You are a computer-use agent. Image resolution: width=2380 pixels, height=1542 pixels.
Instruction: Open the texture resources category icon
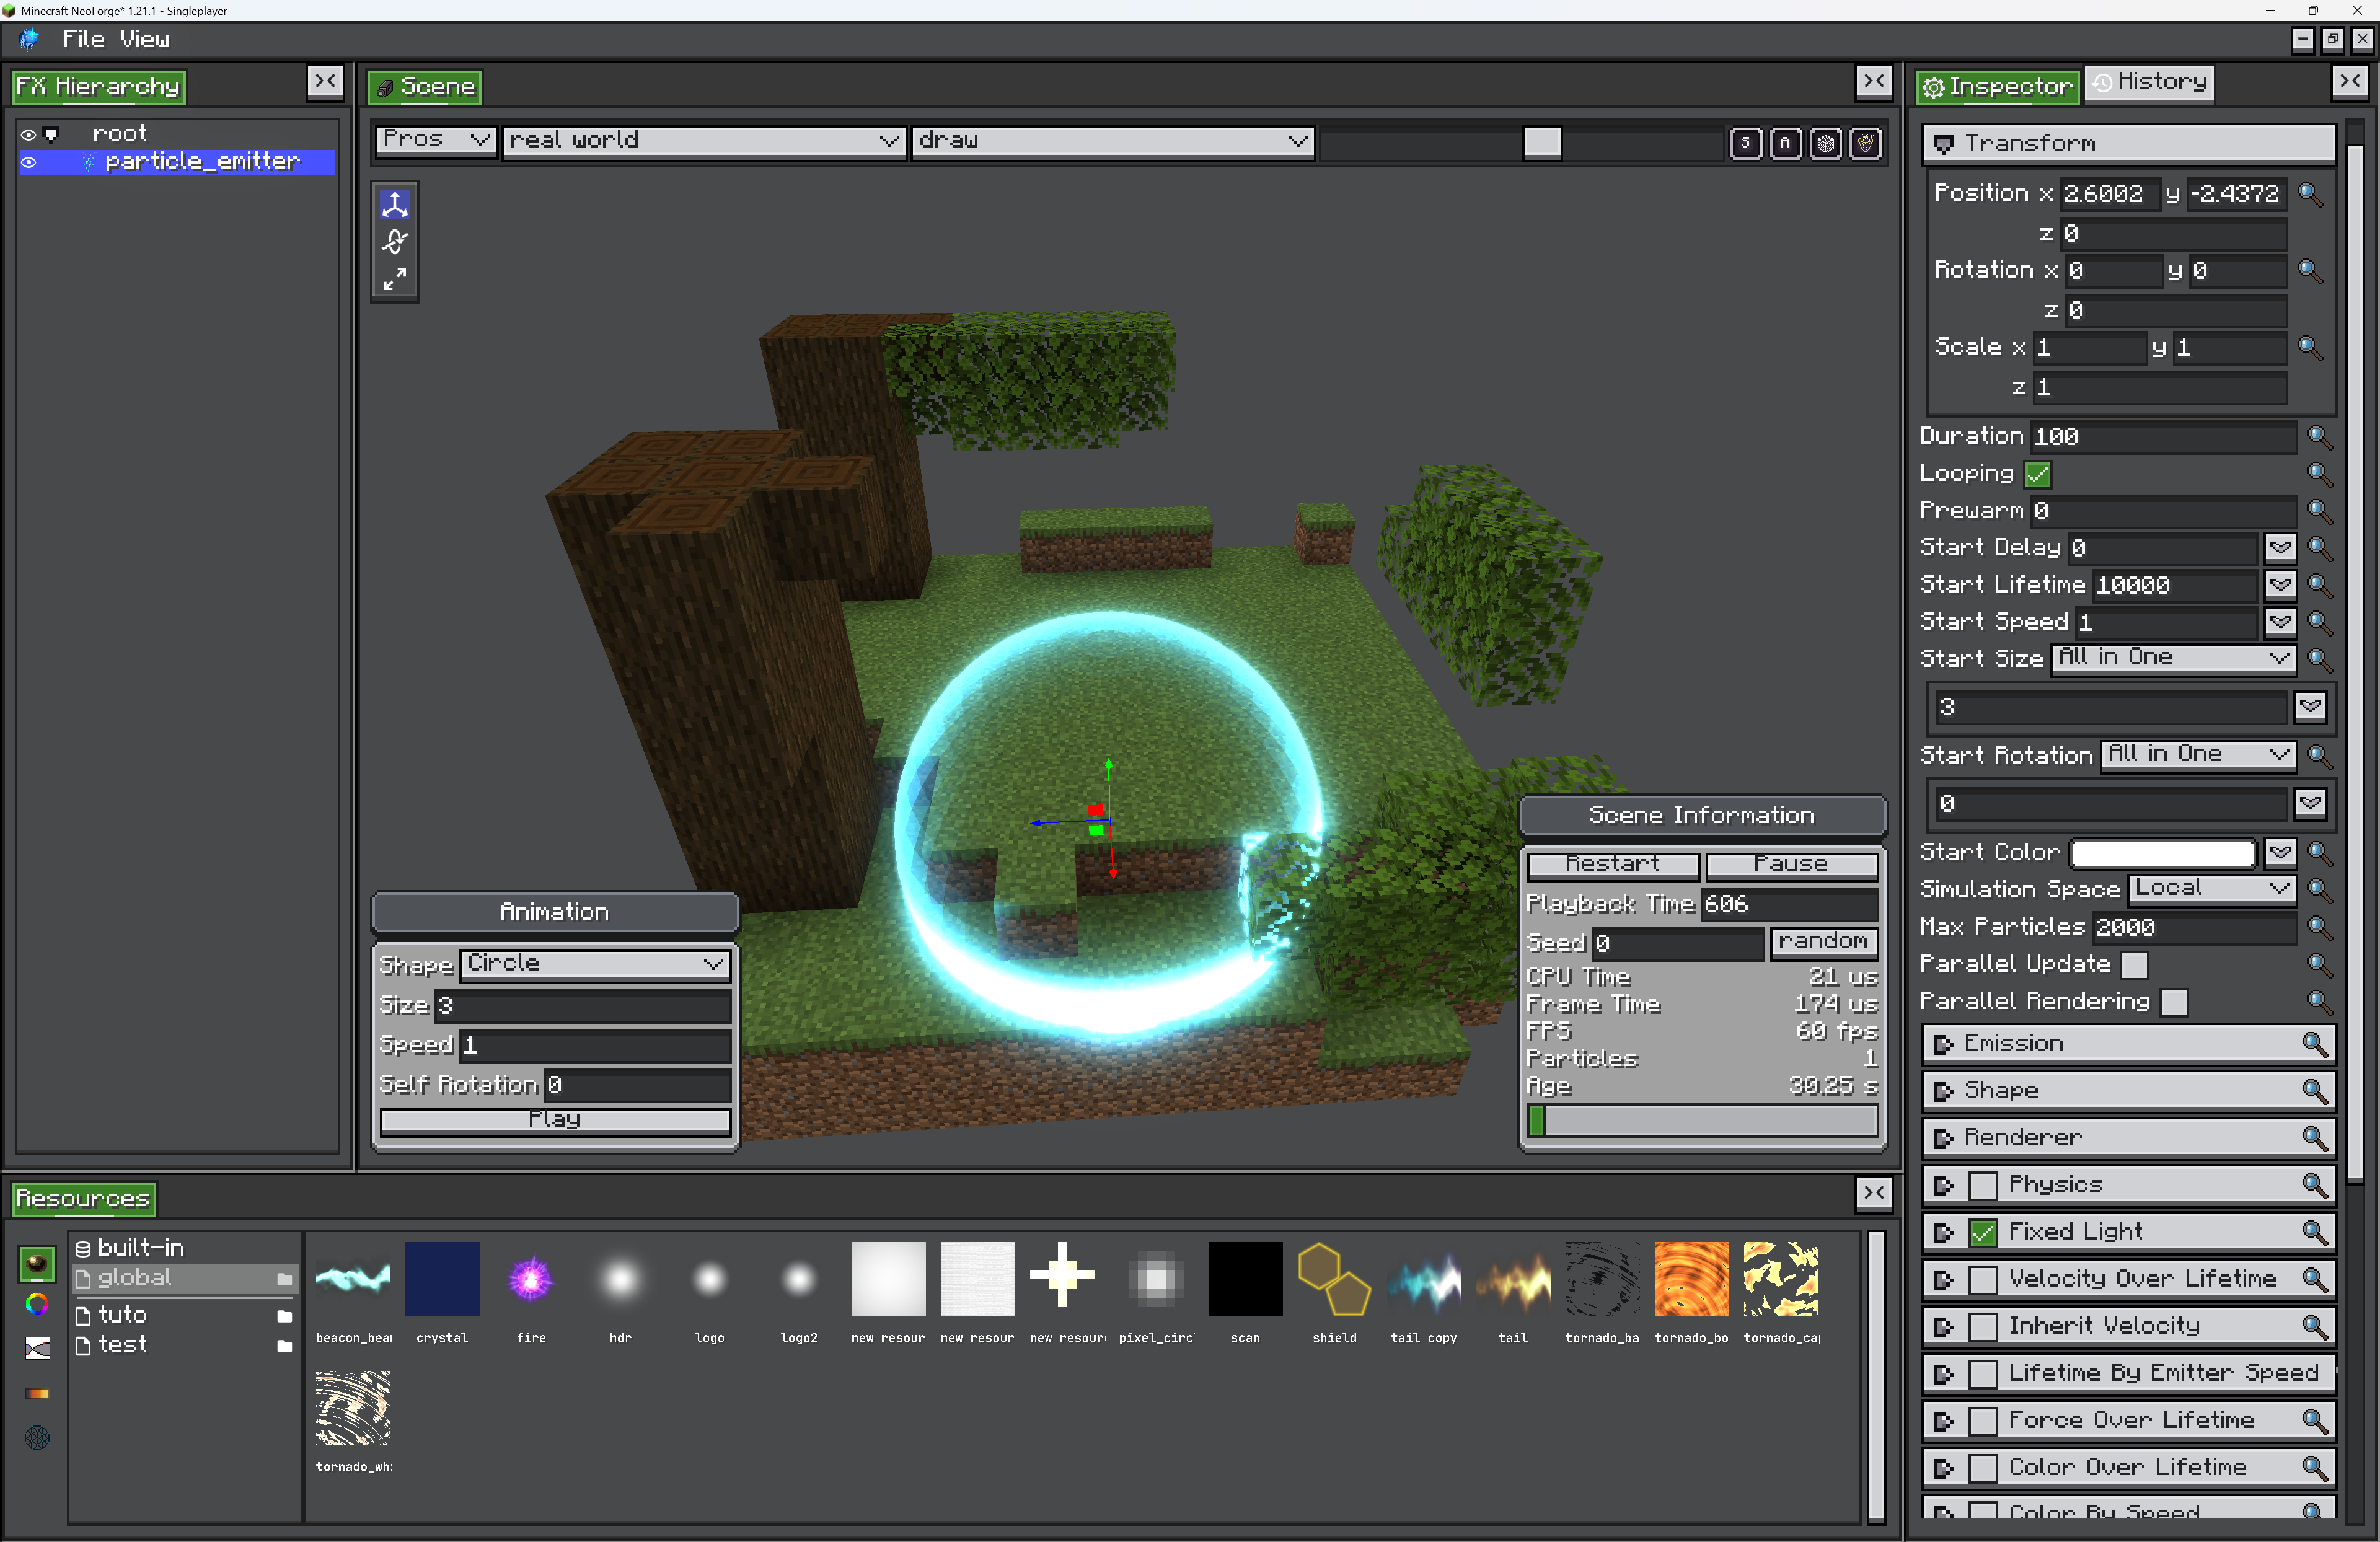(37, 1264)
